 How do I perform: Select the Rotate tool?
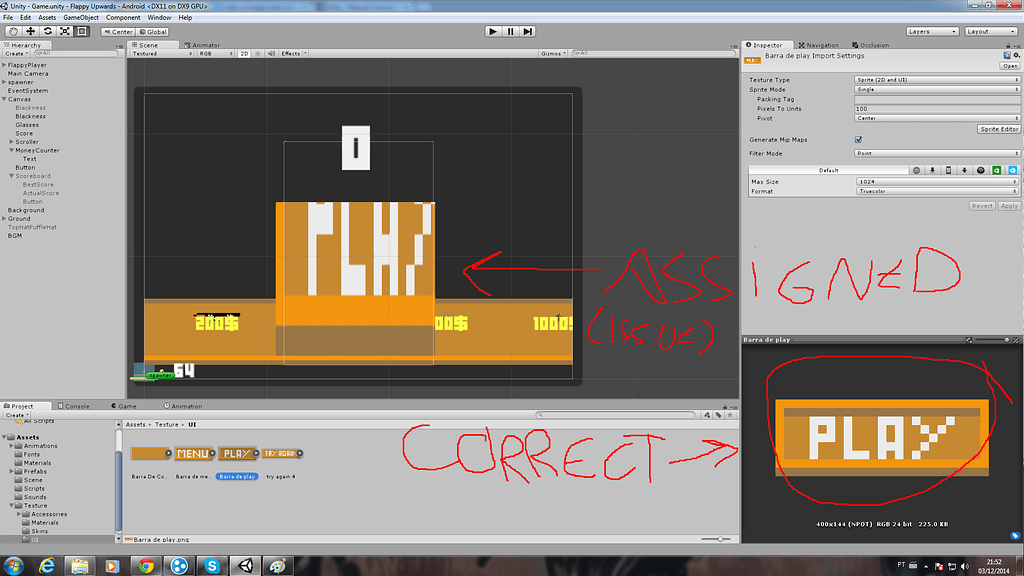[47, 31]
